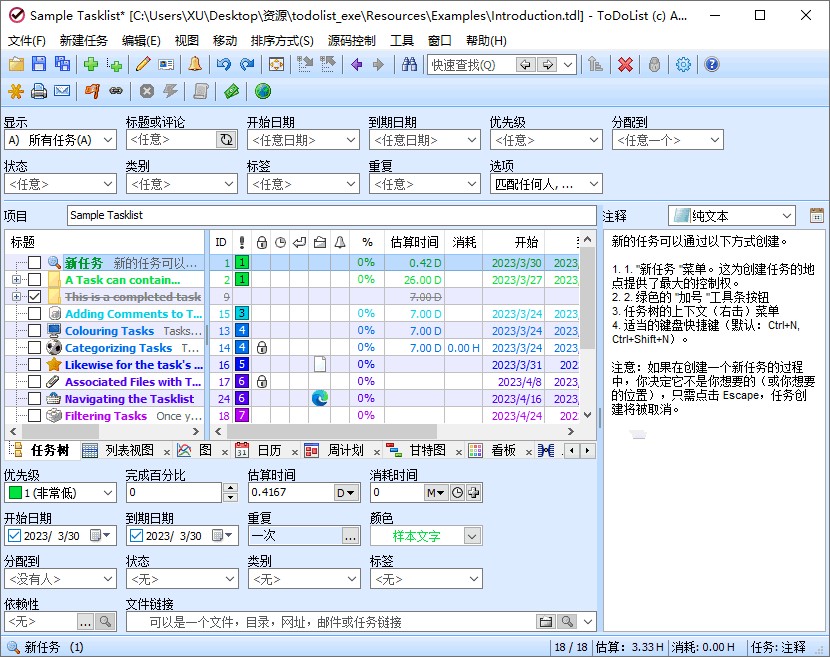This screenshot has width=830, height=657.
Task: Go to next task with right arrow
Action: point(378,65)
